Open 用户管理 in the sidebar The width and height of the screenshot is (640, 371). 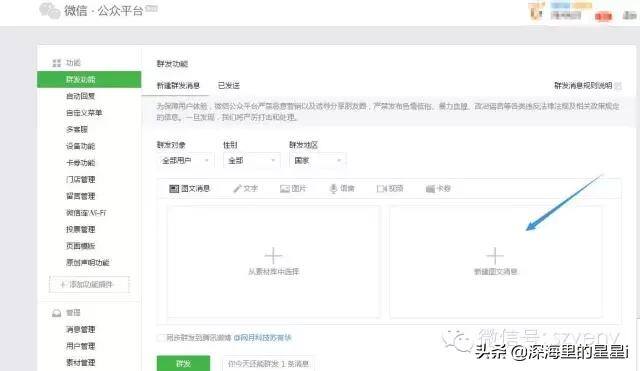coord(80,346)
